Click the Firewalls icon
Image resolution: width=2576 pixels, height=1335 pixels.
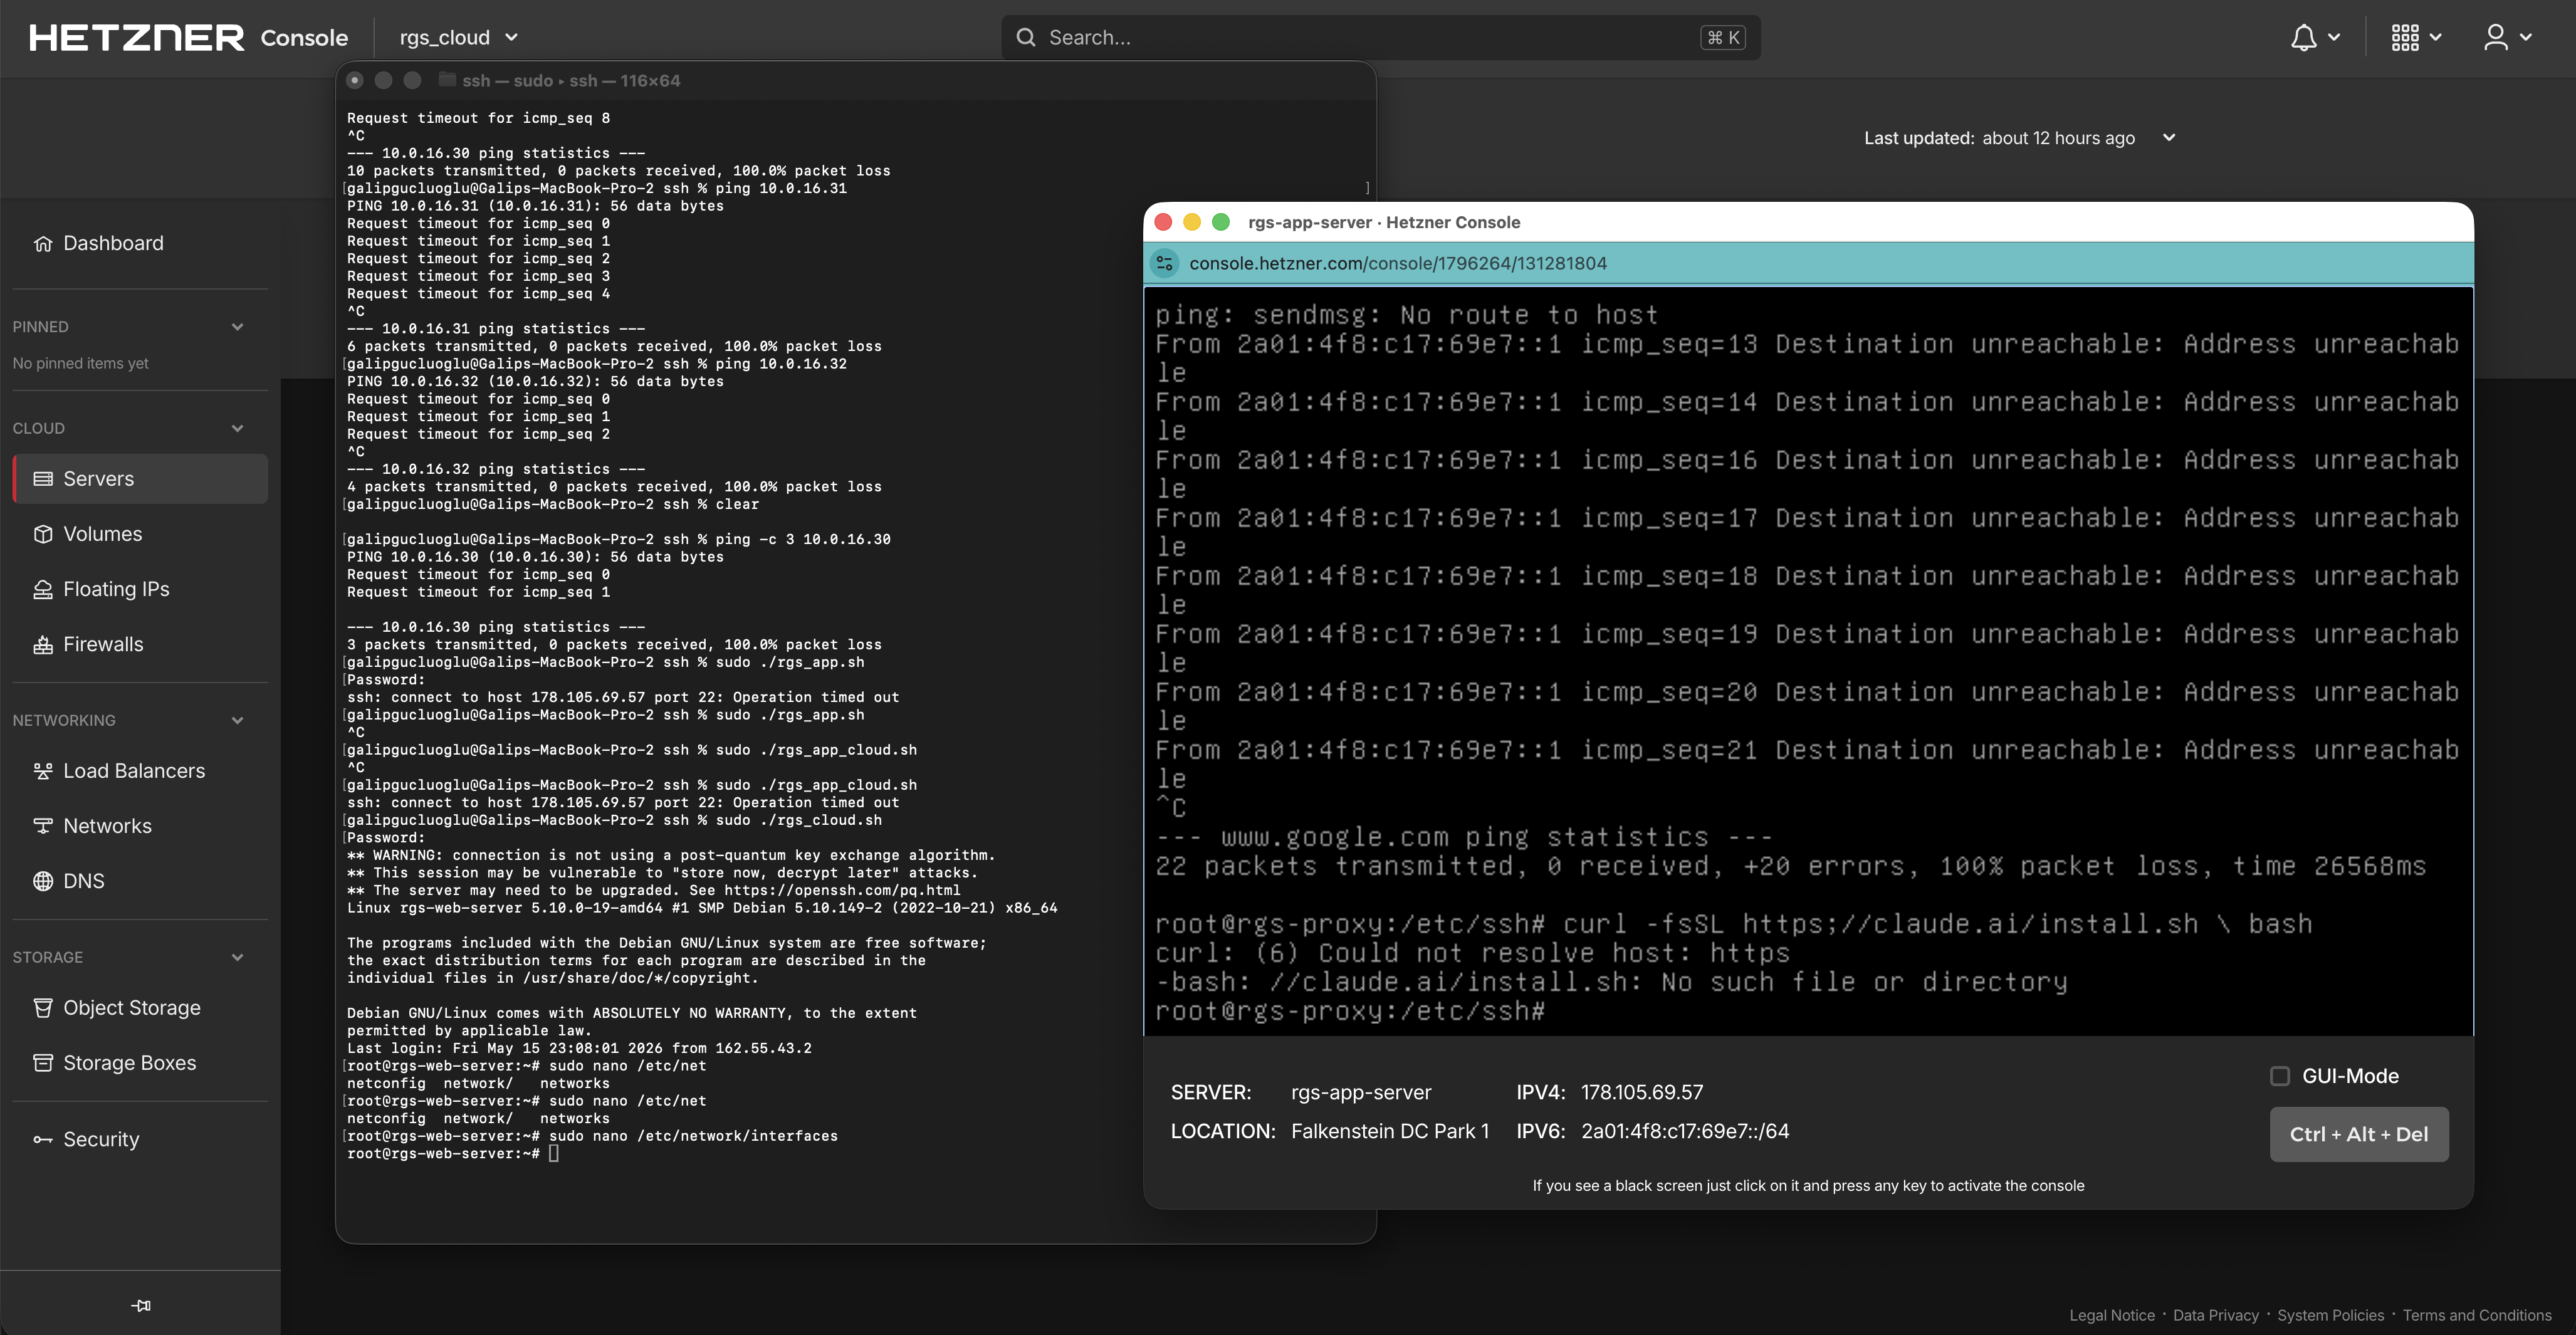(x=43, y=644)
